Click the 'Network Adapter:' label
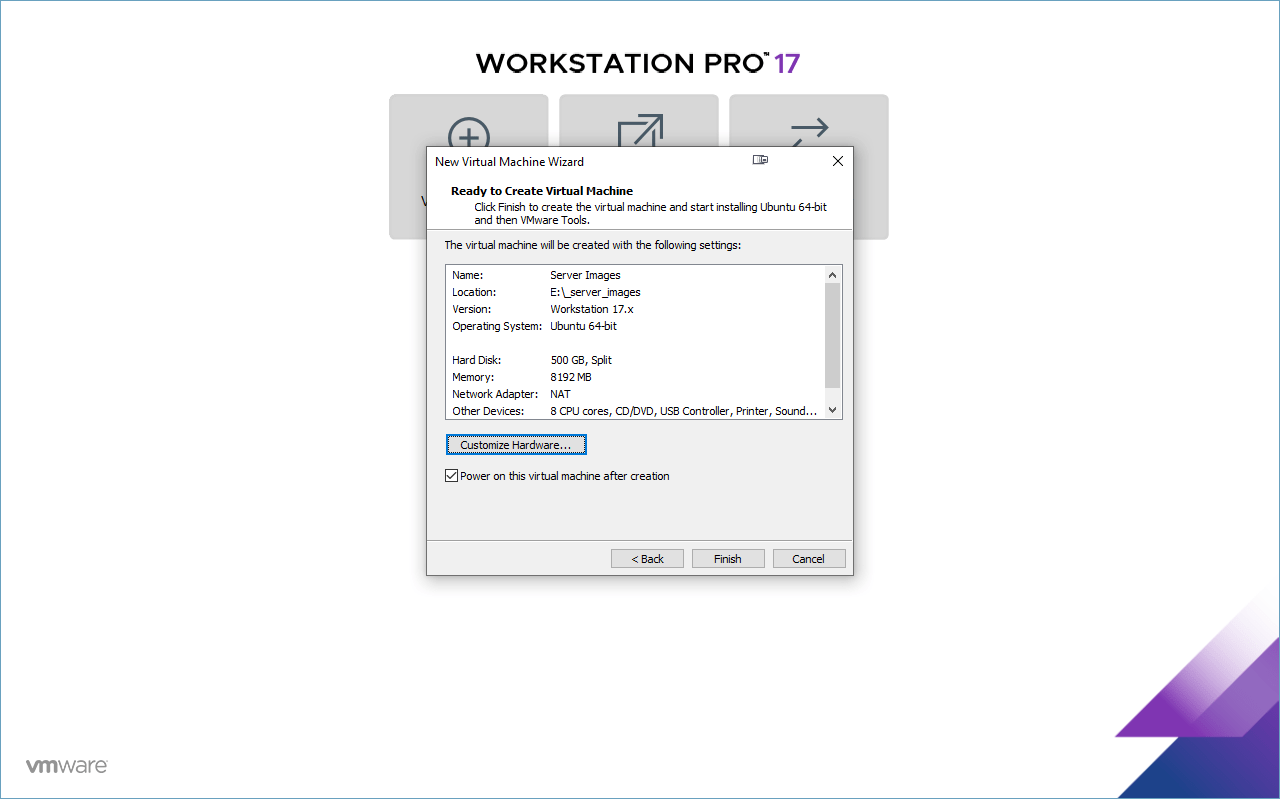This screenshot has height=799, width=1280. tap(495, 394)
